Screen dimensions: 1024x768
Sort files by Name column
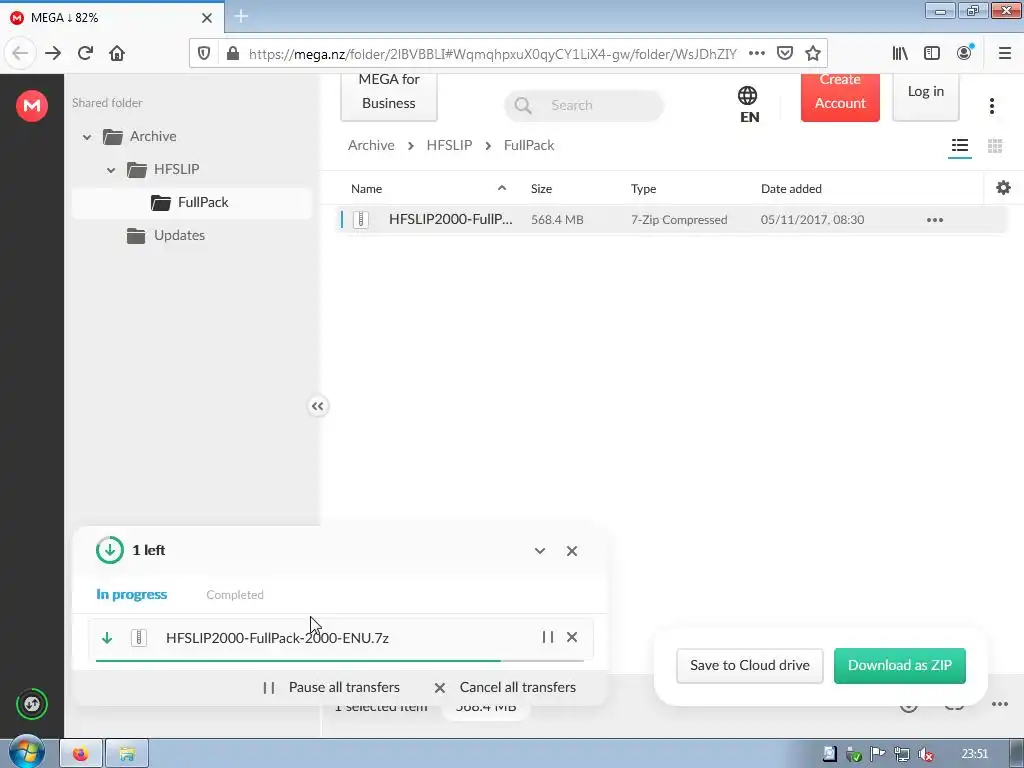point(366,189)
